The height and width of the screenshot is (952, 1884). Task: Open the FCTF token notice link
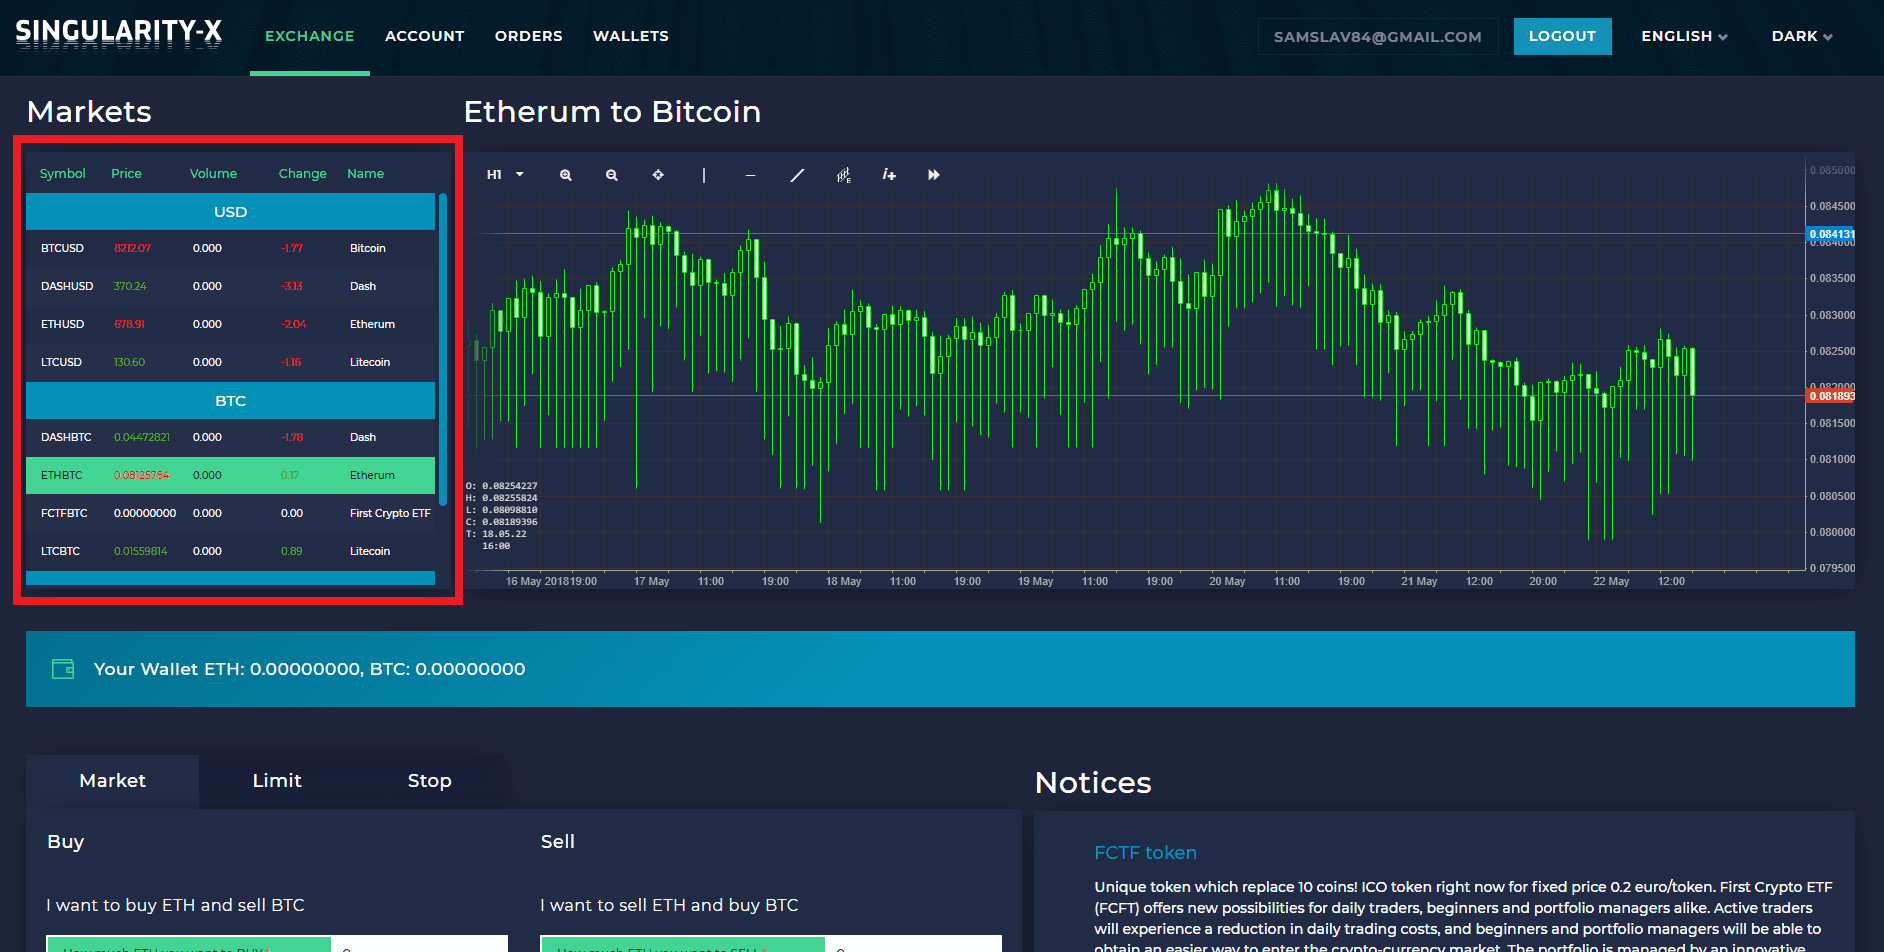pyautogui.click(x=1145, y=853)
